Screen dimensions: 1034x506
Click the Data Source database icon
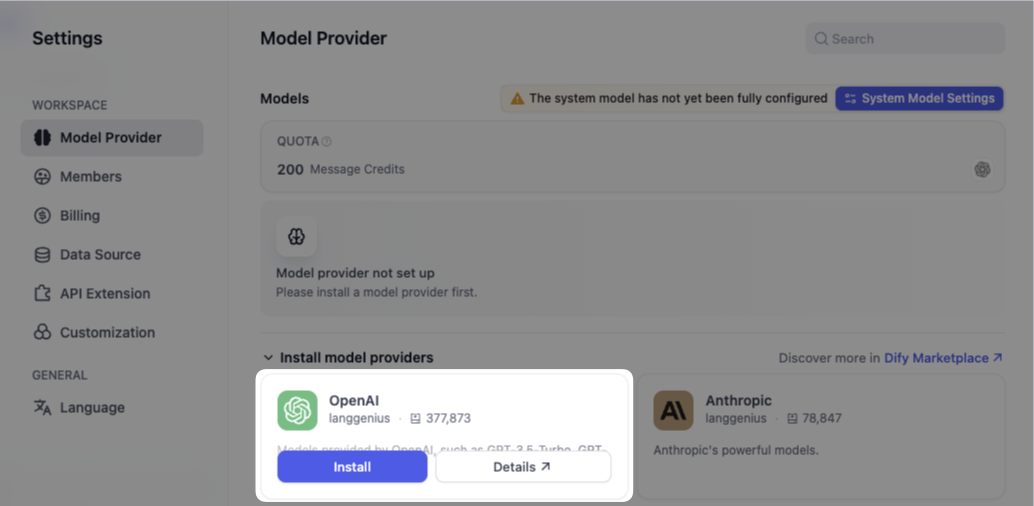(42, 255)
